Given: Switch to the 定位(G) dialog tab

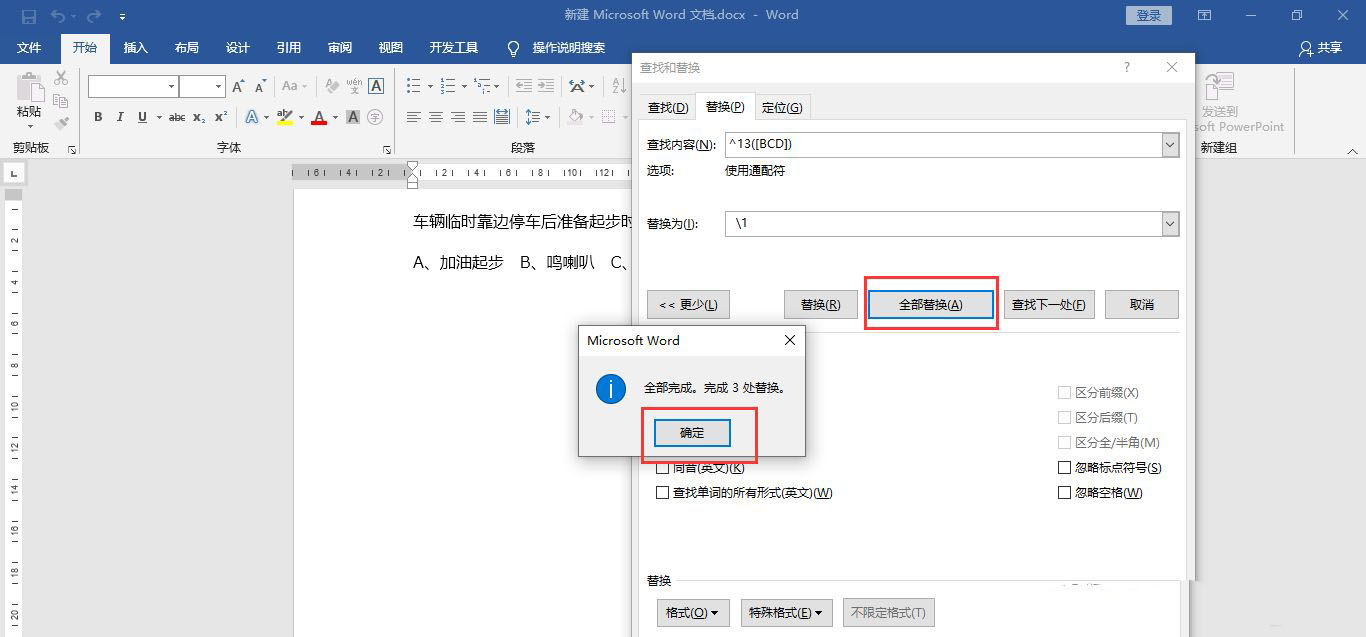Looking at the screenshot, I should tap(781, 107).
